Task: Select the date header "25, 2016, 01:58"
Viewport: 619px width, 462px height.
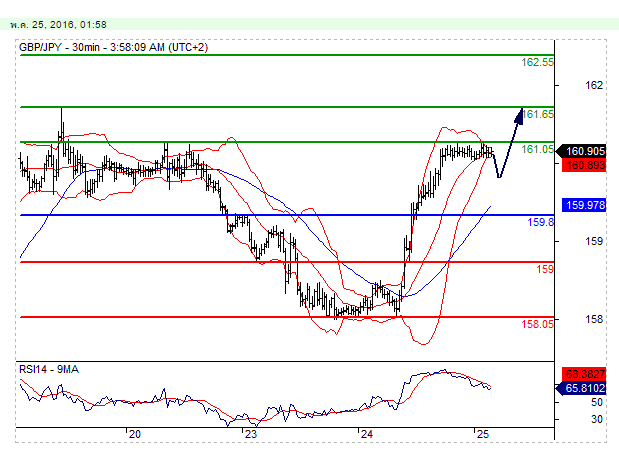Action: click(x=69, y=24)
